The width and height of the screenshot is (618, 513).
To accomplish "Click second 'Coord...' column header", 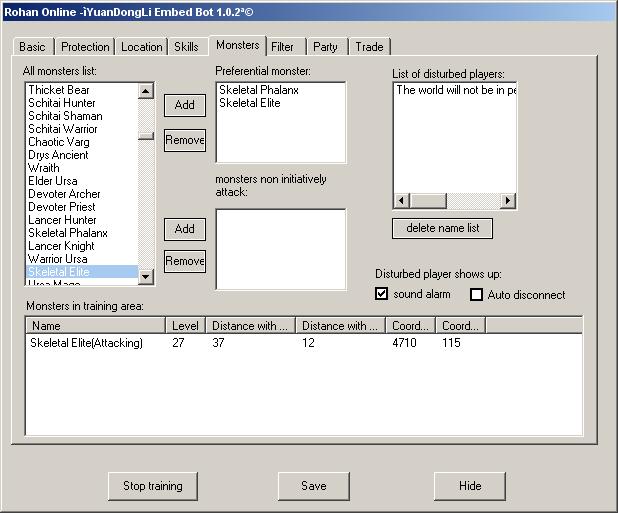I will click(x=460, y=326).
